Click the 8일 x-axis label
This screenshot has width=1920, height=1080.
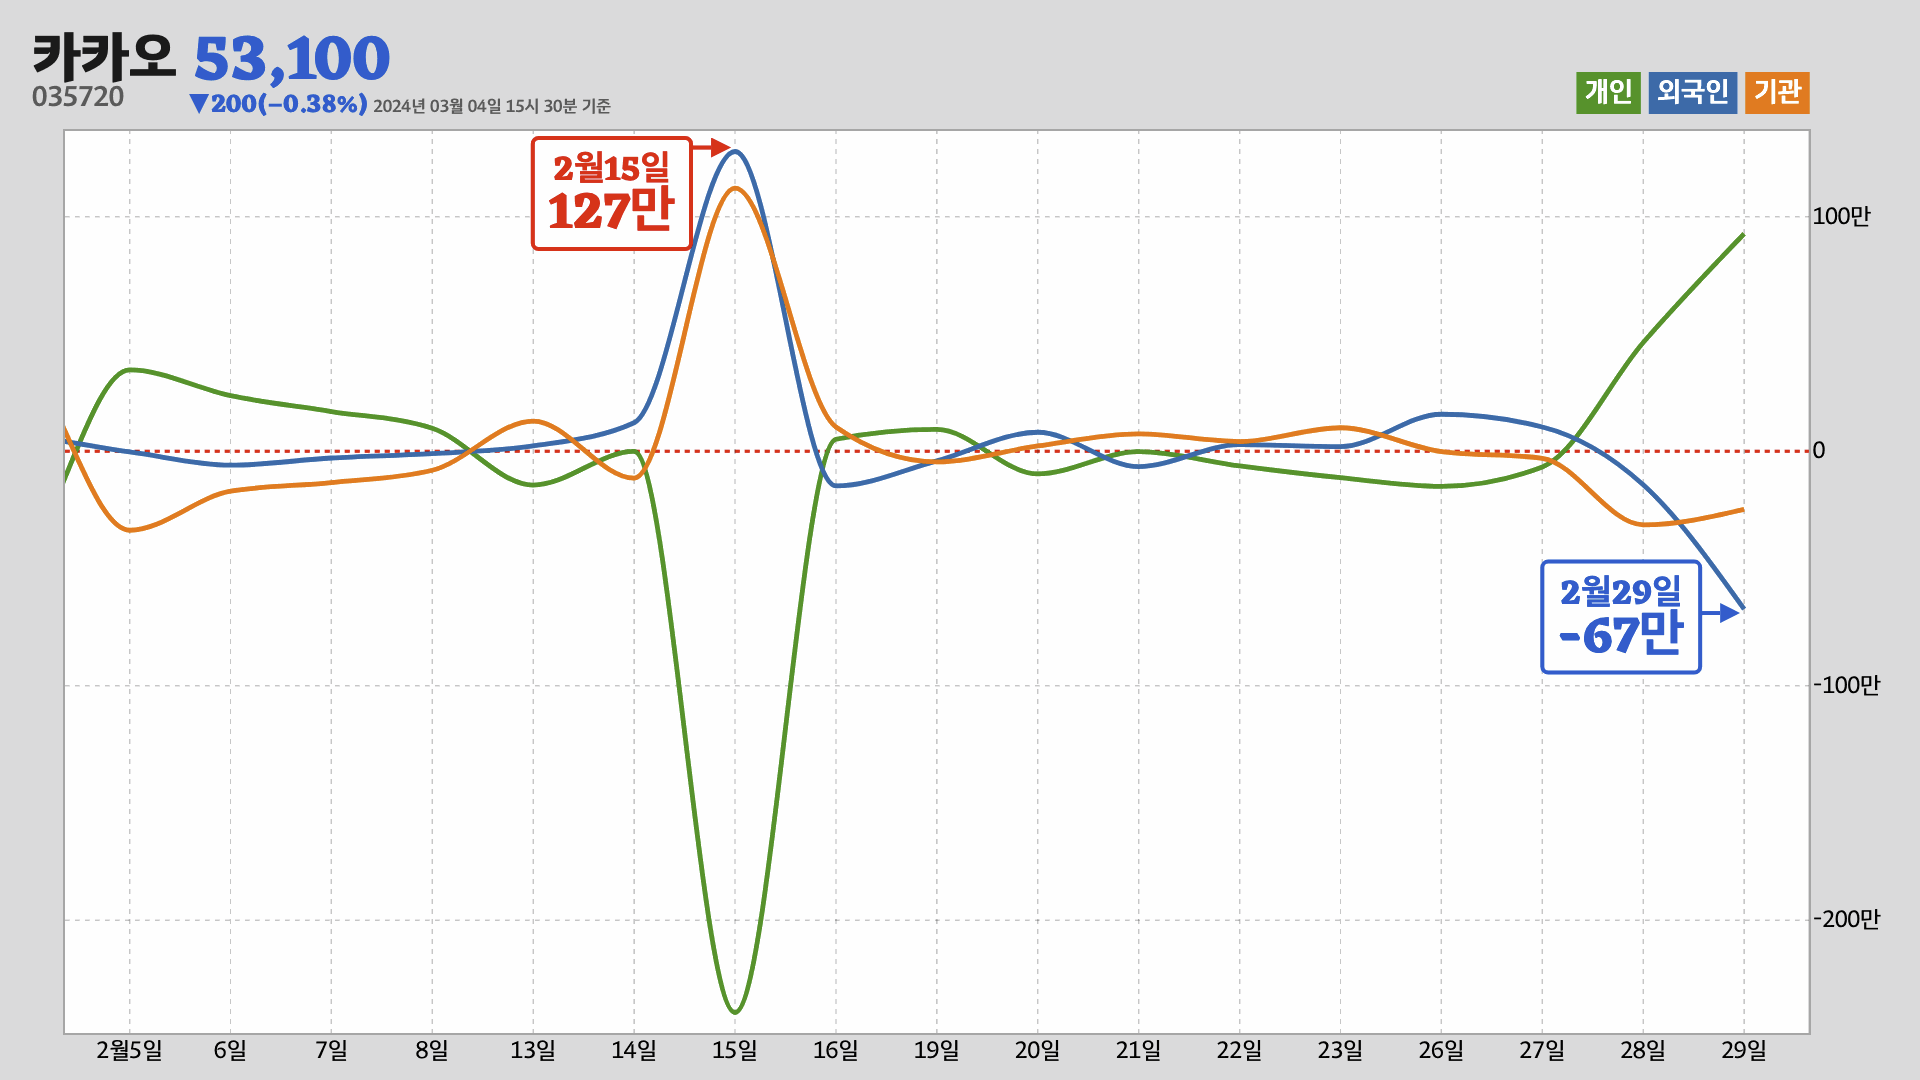[x=432, y=1051]
